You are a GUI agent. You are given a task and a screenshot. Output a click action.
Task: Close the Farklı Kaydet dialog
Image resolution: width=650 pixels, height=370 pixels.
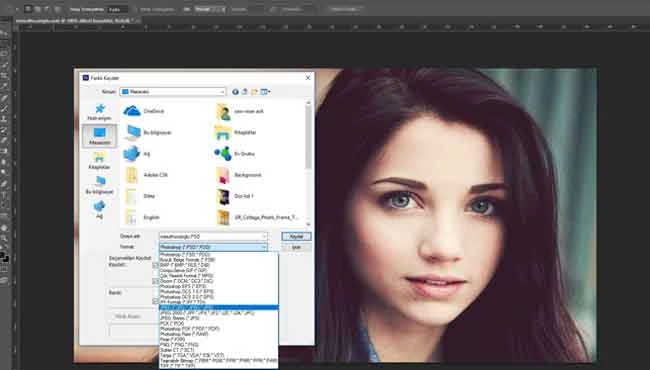[x=308, y=78]
